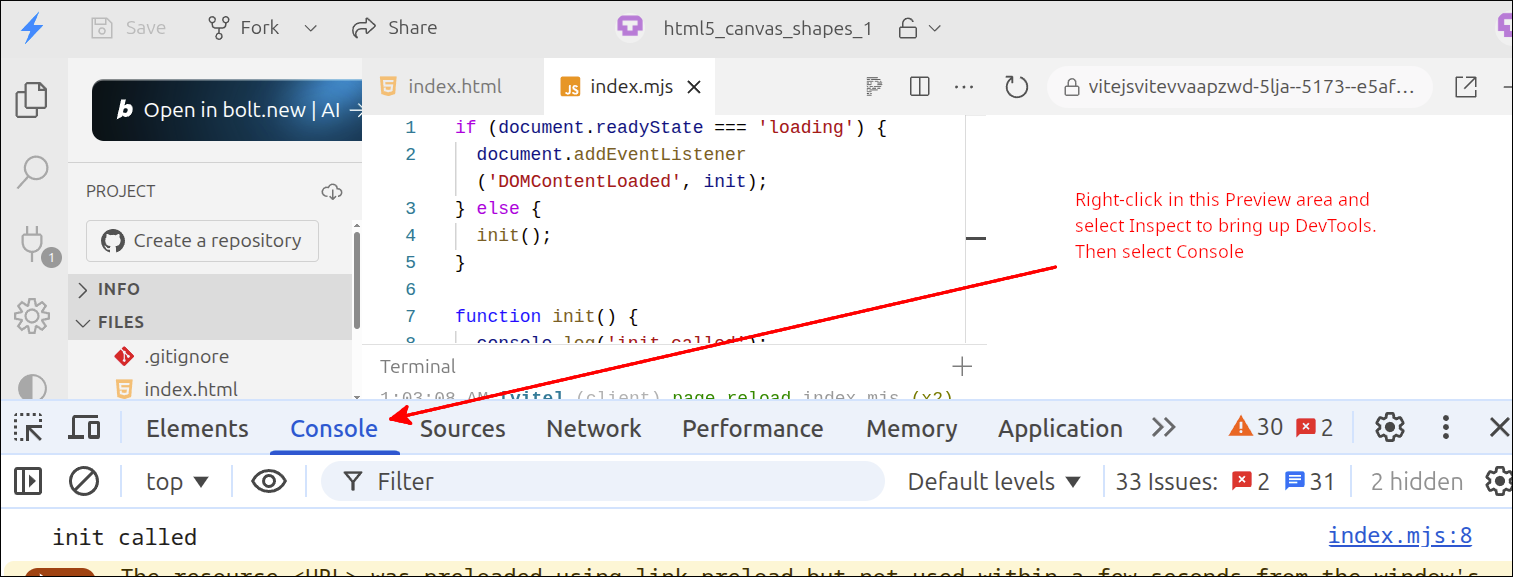Open the top JavaScript context dropdown

click(177, 481)
